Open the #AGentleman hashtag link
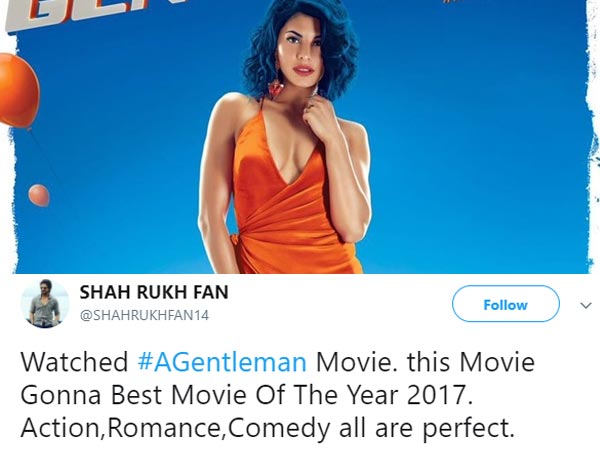 222,362
